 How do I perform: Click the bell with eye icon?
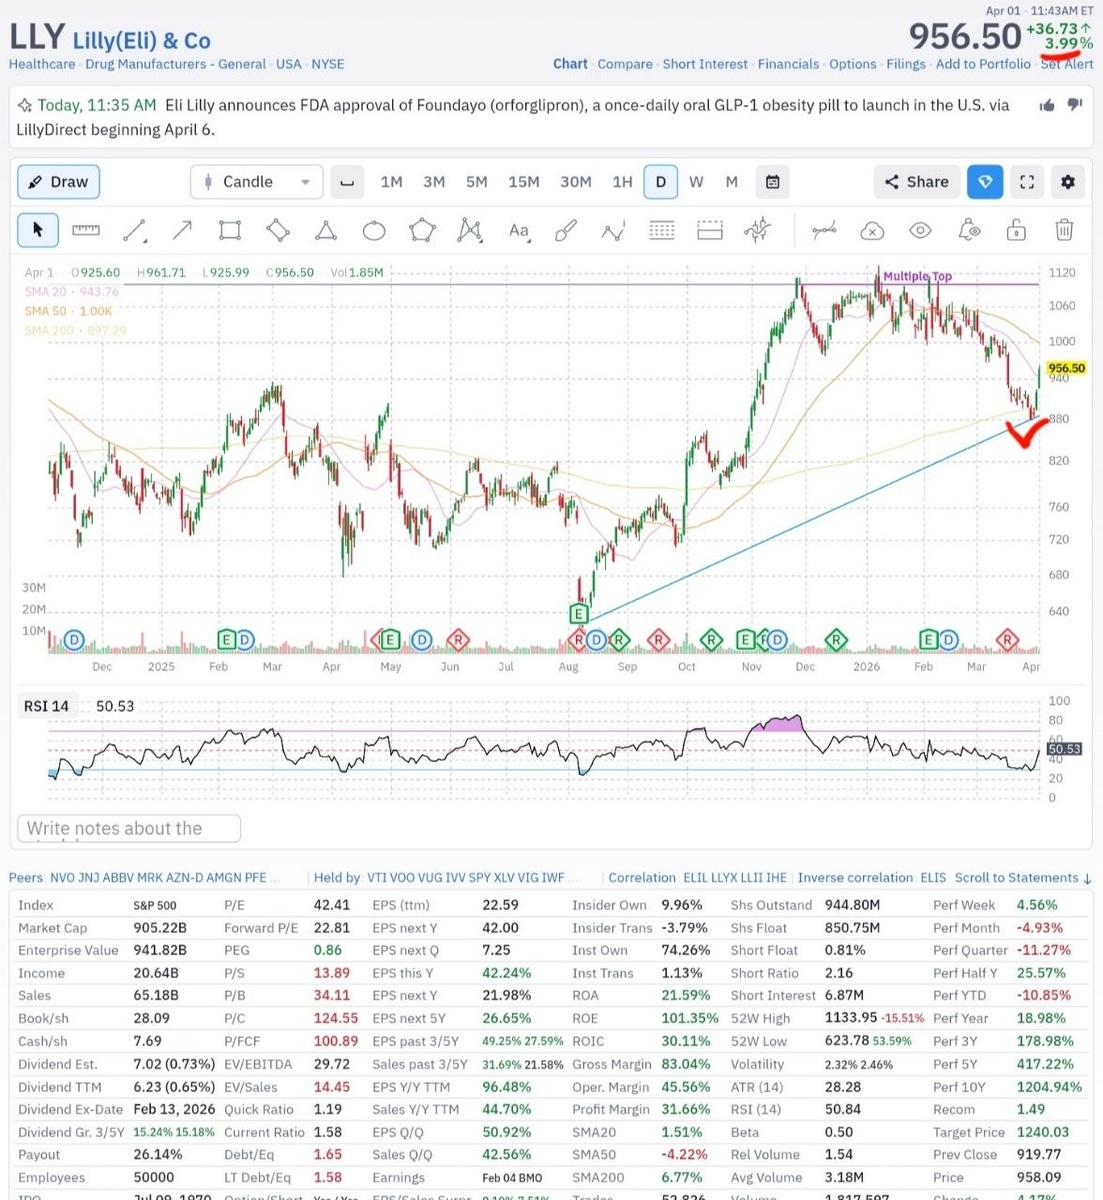click(x=968, y=230)
